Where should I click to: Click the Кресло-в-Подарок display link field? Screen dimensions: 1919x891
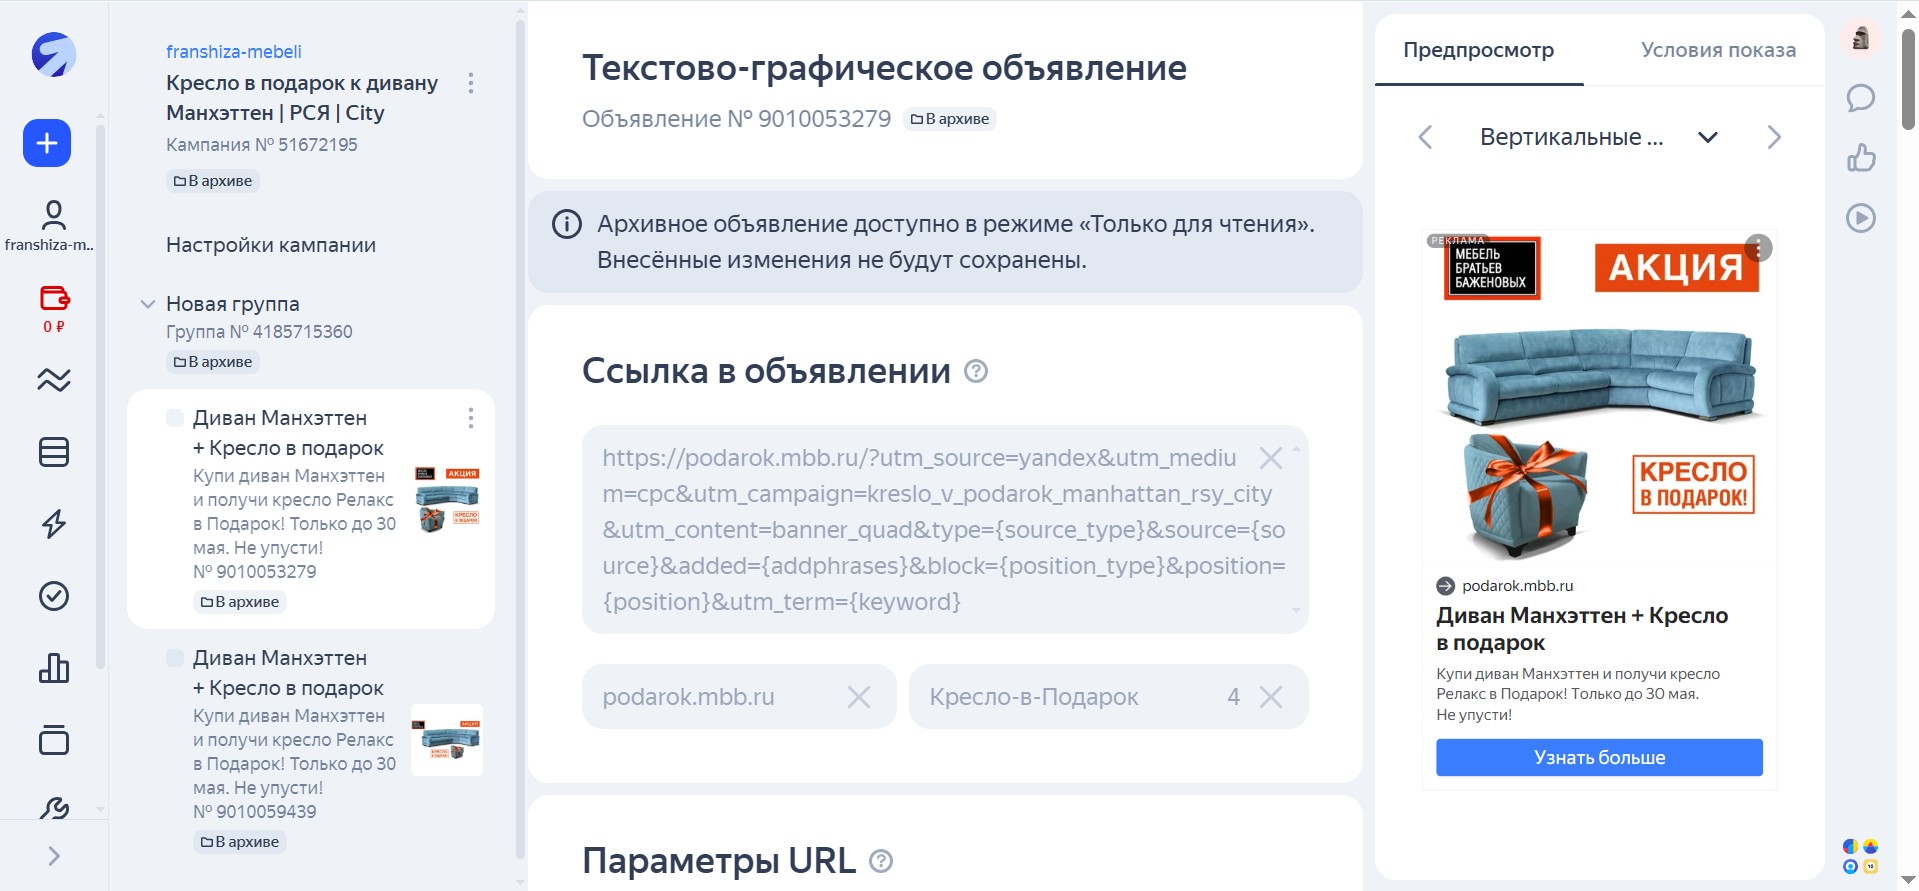1108,697
